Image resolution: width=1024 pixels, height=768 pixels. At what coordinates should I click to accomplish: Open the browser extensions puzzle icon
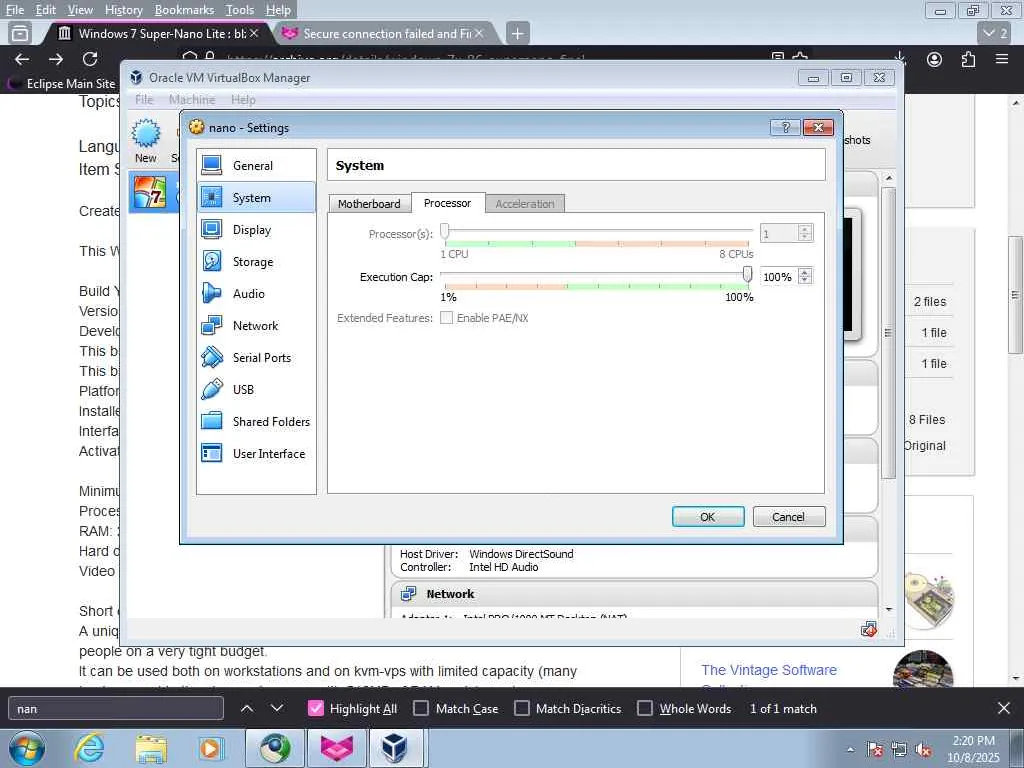[x=968, y=59]
